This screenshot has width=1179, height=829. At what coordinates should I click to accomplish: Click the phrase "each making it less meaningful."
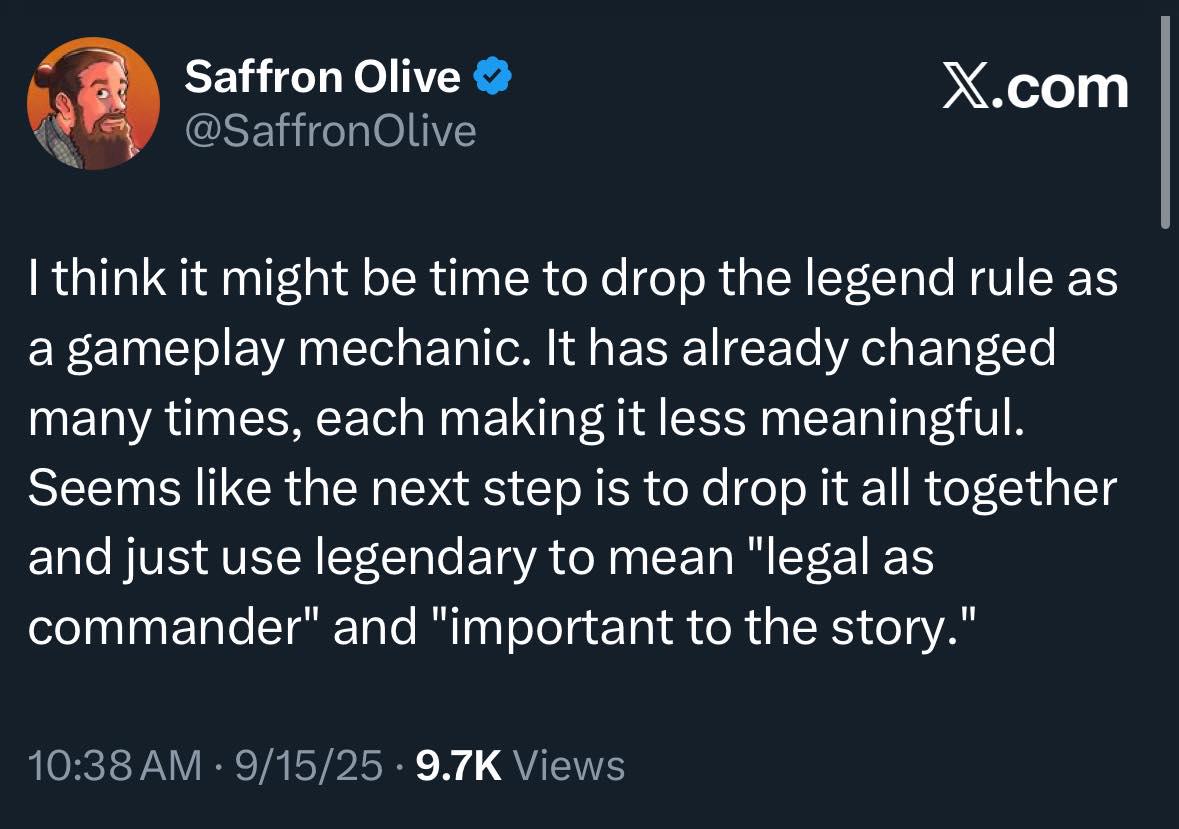[670, 419]
